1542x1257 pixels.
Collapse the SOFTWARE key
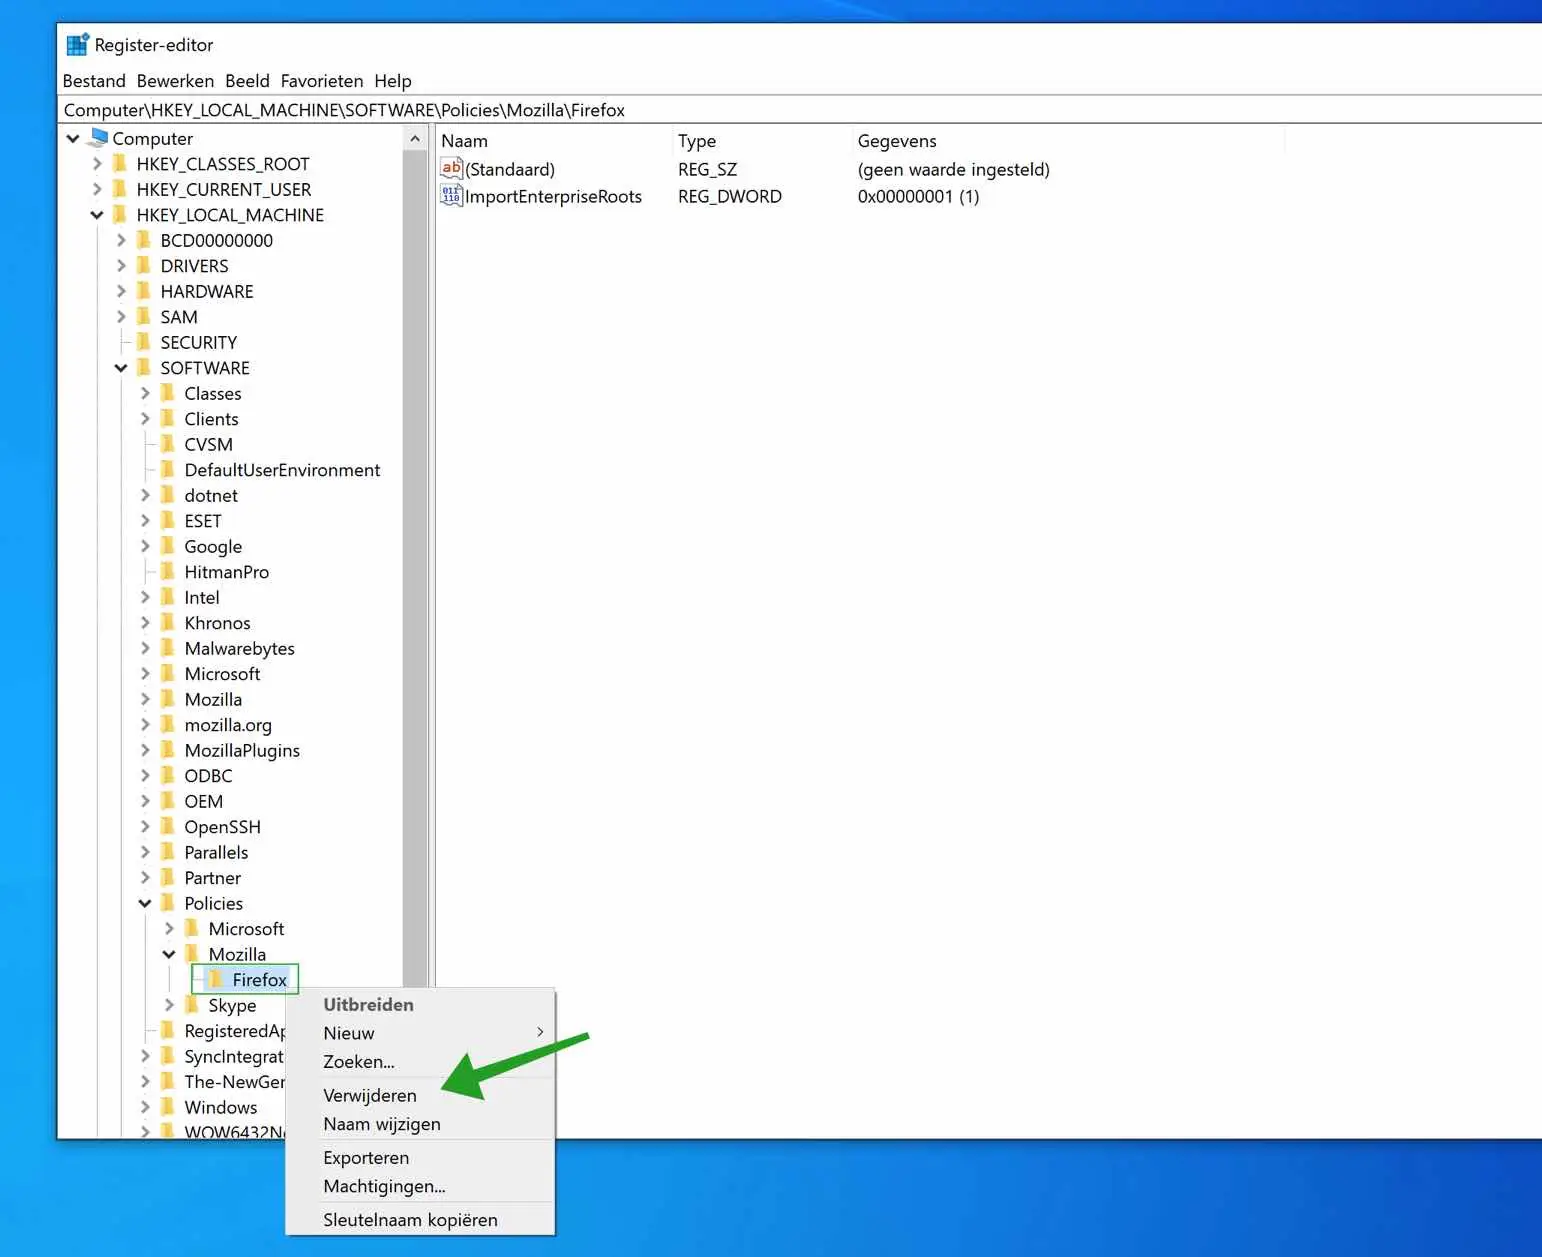(121, 367)
